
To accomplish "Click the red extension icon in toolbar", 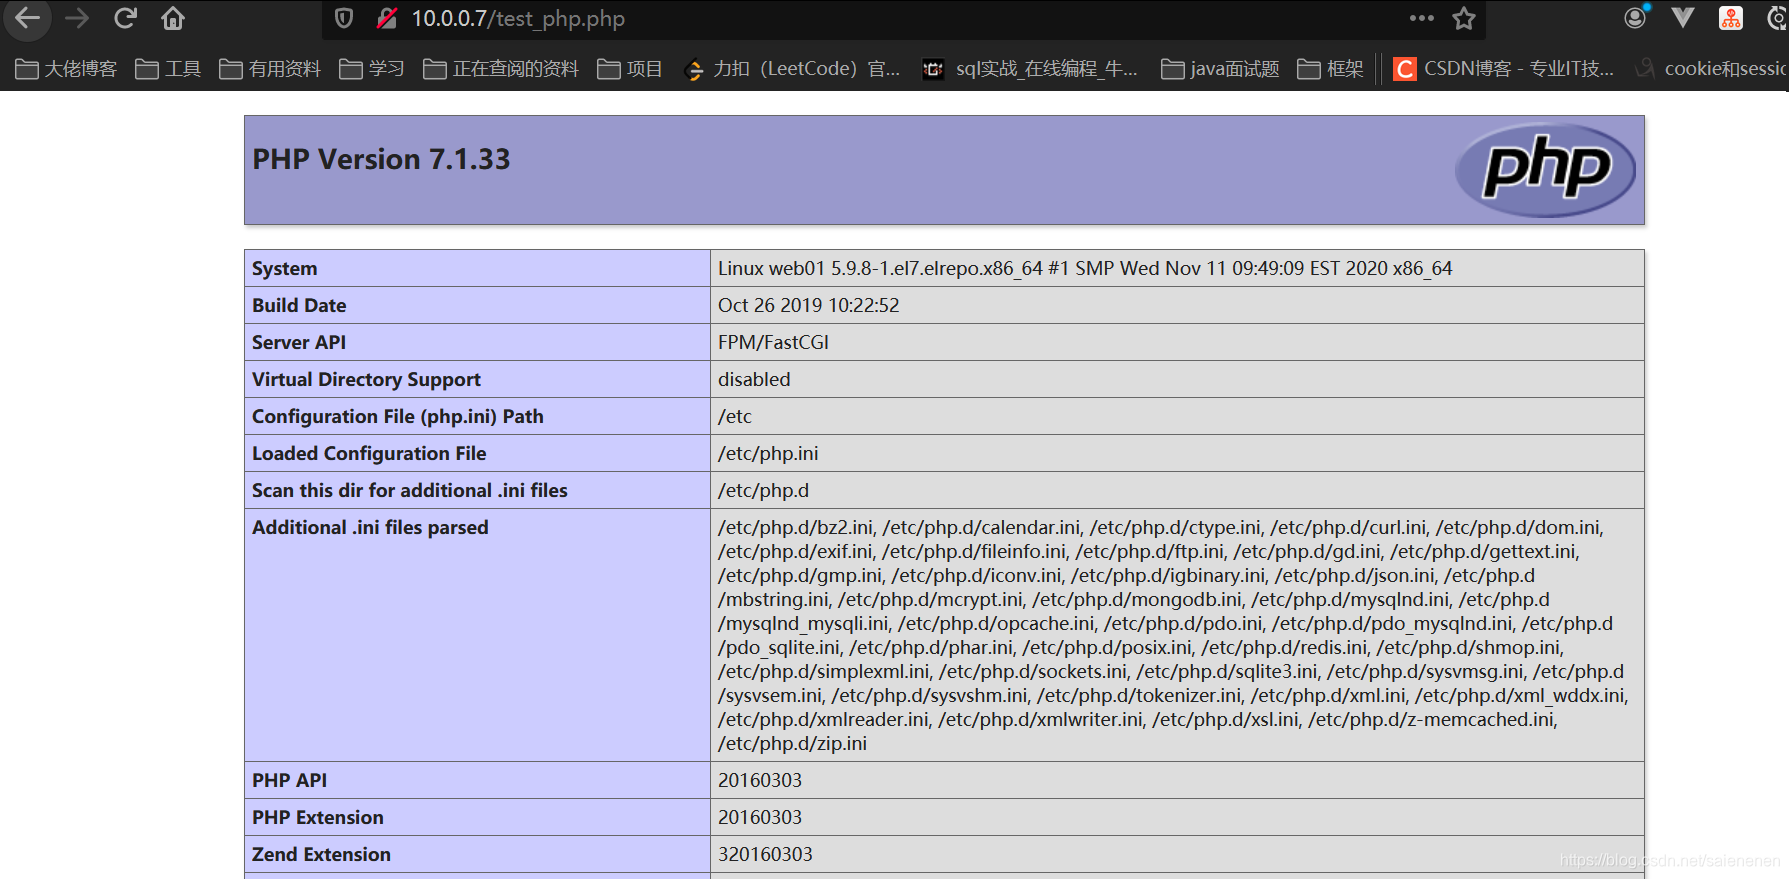I will (1731, 17).
